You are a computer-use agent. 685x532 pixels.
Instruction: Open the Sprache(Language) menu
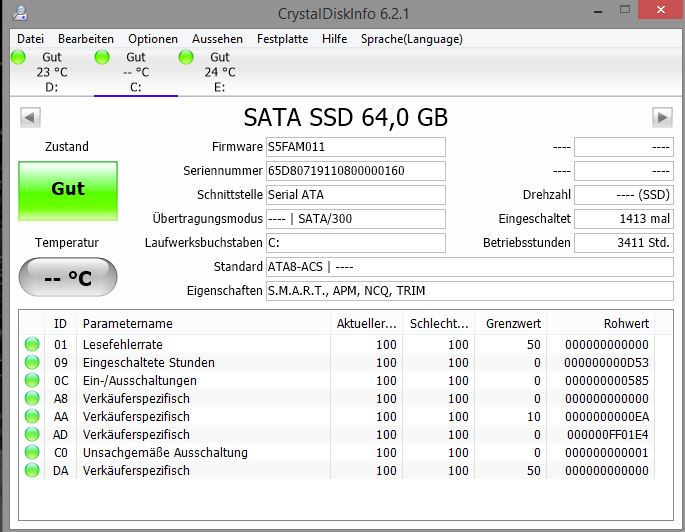click(x=412, y=39)
